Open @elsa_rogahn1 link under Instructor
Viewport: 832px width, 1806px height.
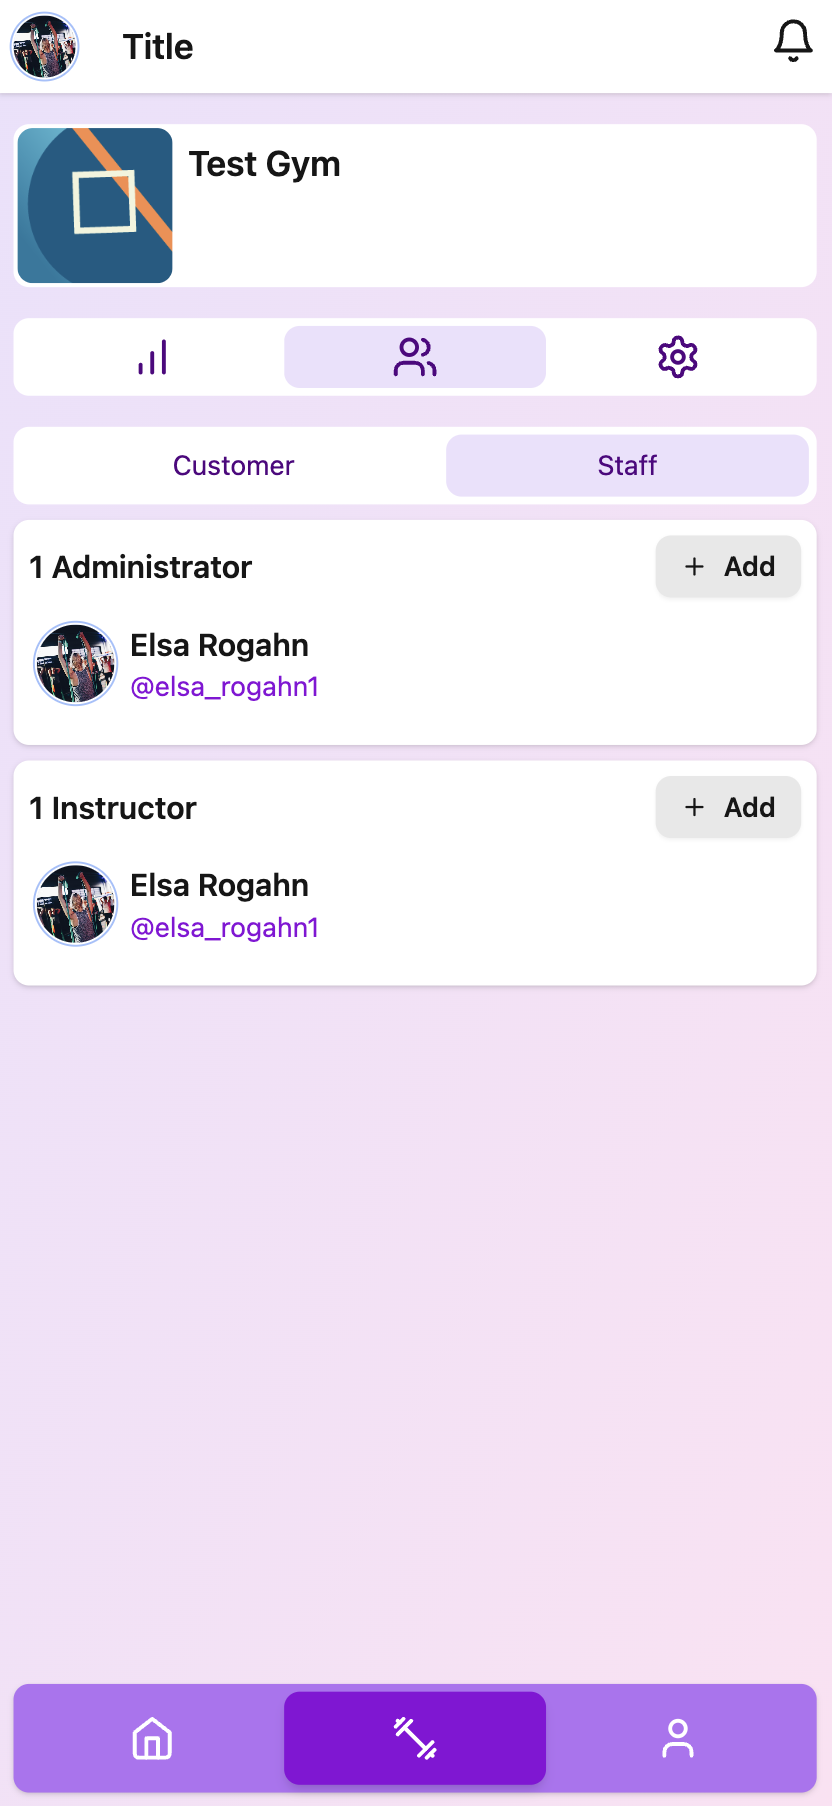coord(224,928)
